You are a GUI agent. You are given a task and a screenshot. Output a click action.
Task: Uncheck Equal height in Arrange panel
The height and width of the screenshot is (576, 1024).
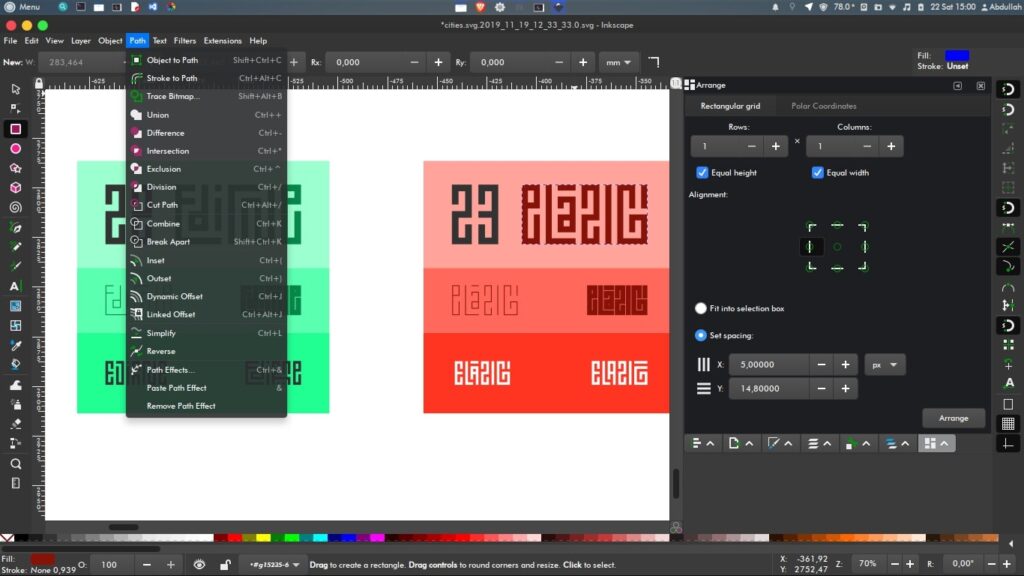[702, 172]
